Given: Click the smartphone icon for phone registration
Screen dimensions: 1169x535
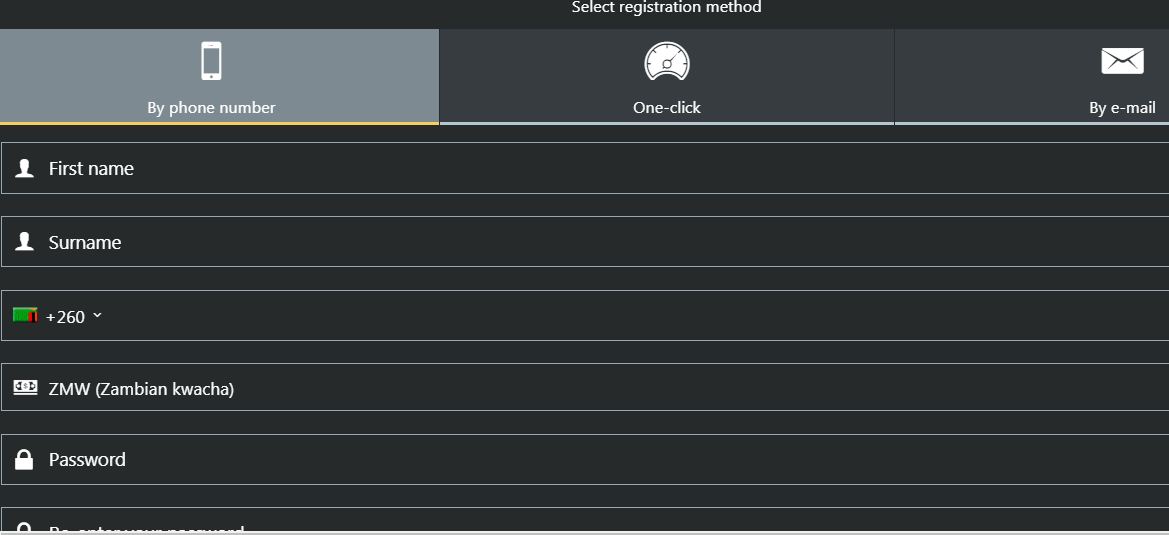Looking at the screenshot, I should 211,61.
